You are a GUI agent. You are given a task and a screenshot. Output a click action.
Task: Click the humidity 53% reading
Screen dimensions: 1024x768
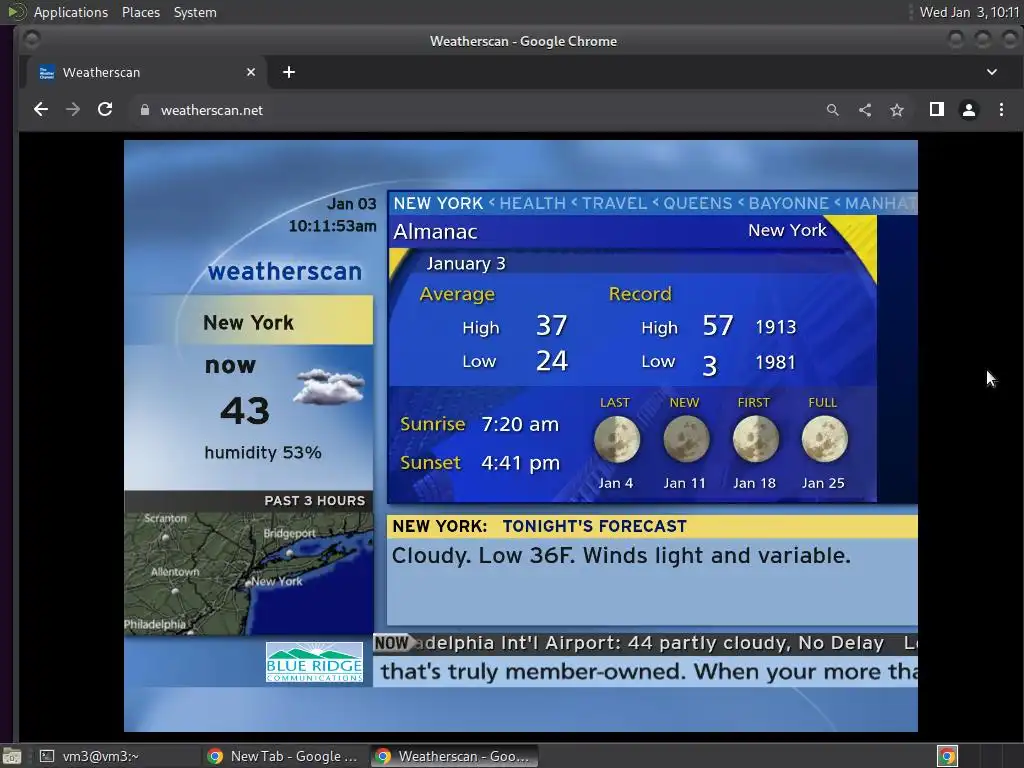pos(263,453)
